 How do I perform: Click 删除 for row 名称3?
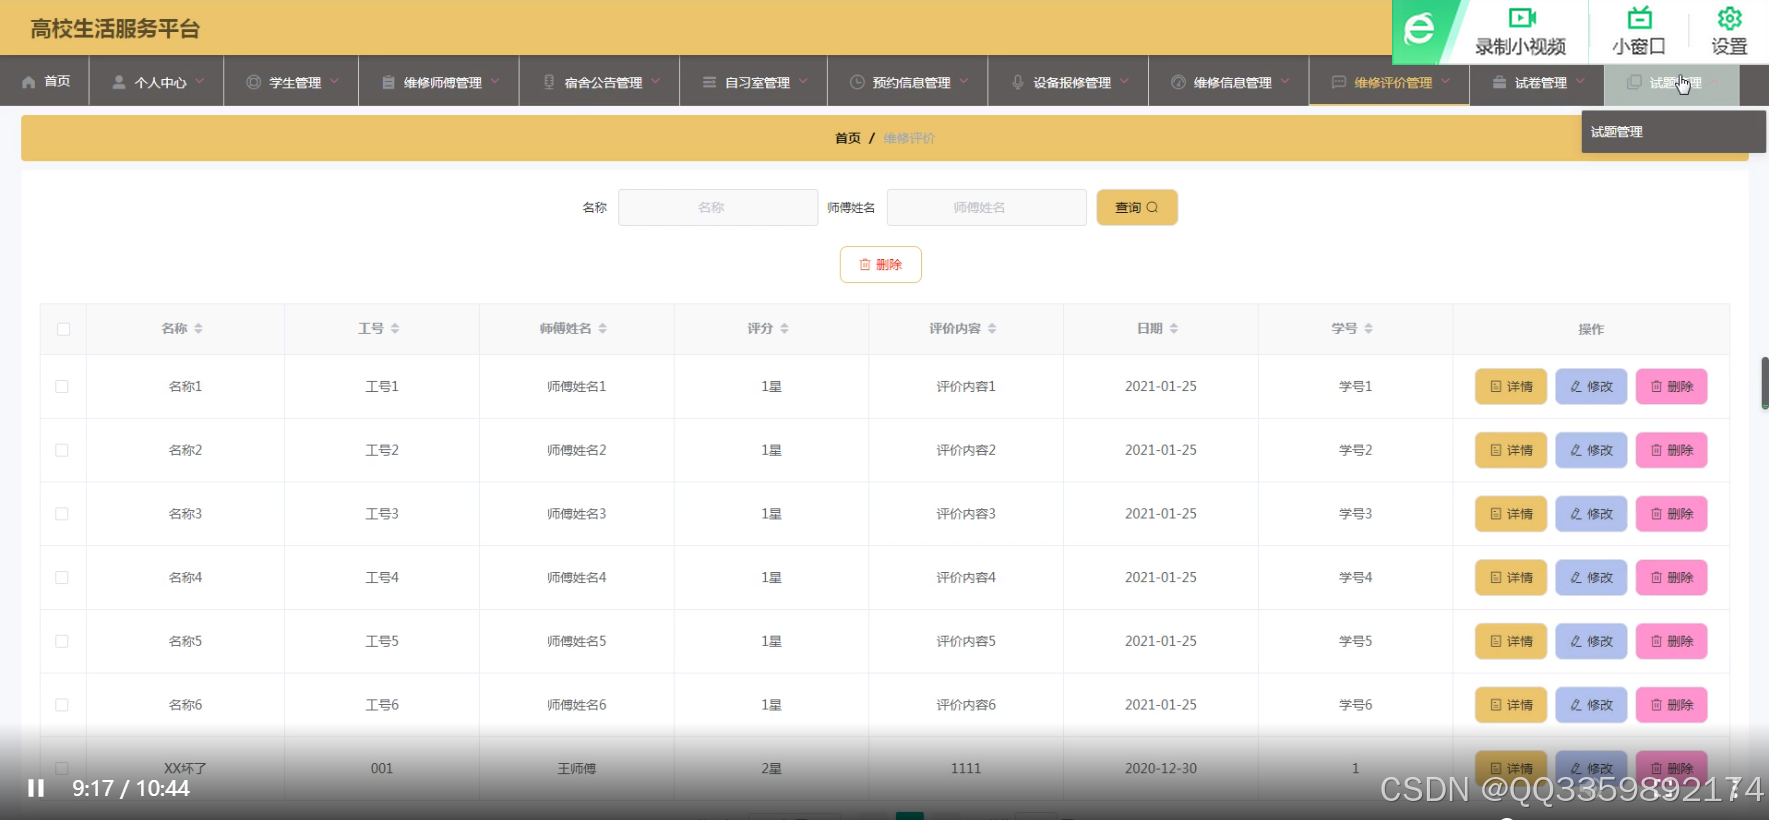pos(1671,514)
